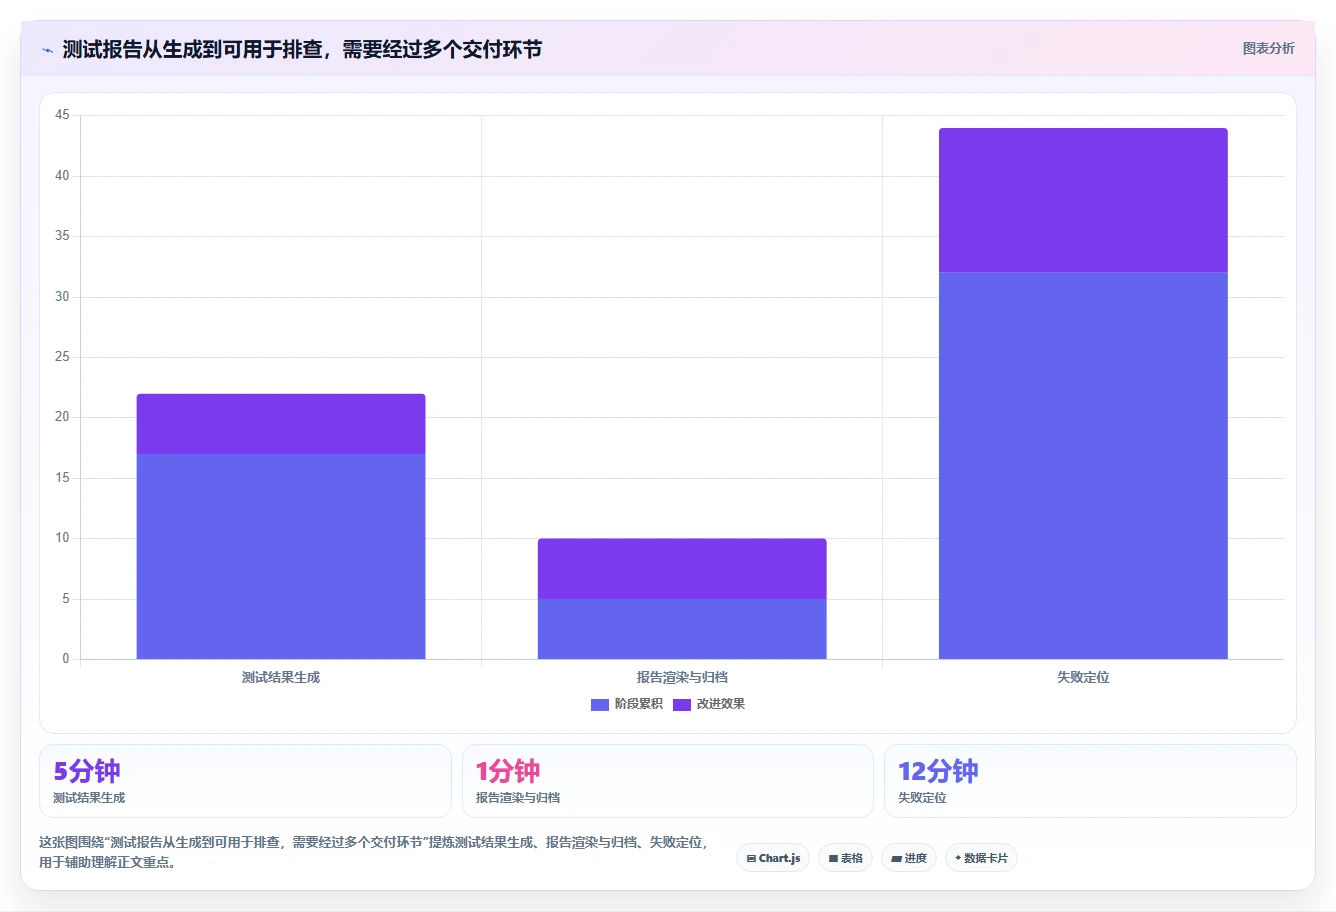Click the 报告渲染与归档 blue bottom bar segment
Image resolution: width=1336 pixels, height=912 pixels.
coord(682,629)
